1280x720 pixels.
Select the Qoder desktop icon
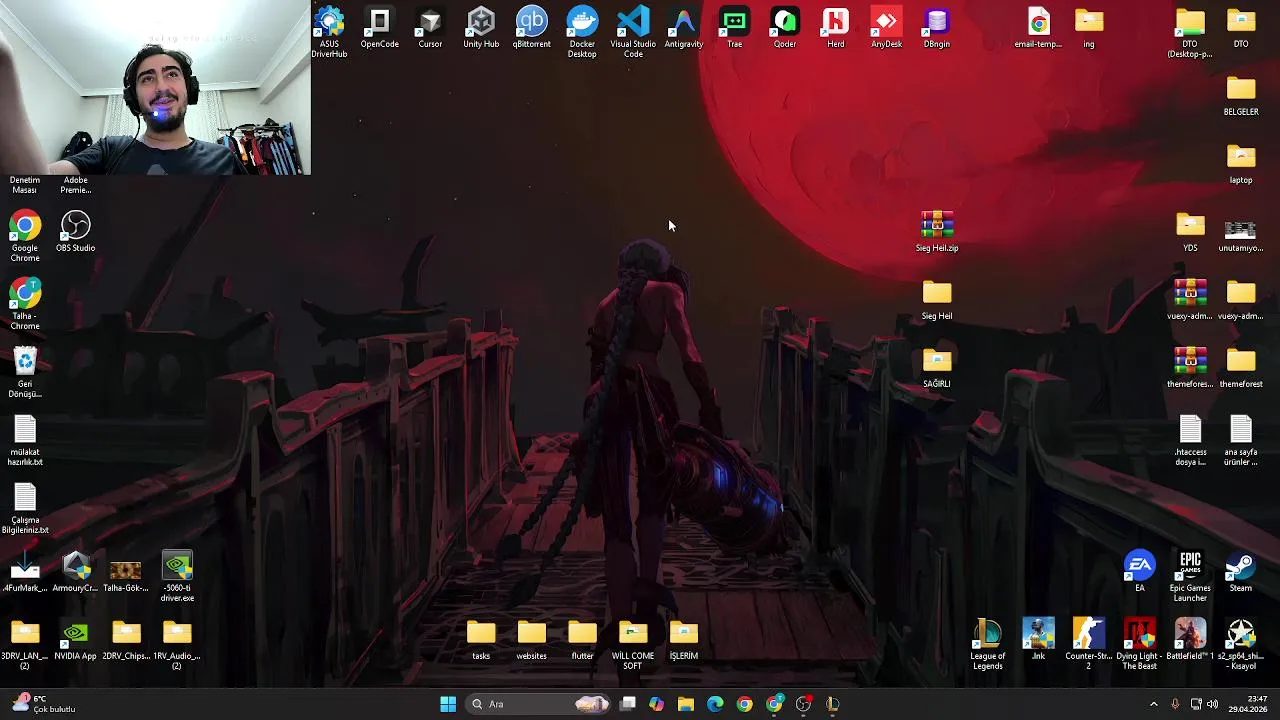click(785, 29)
